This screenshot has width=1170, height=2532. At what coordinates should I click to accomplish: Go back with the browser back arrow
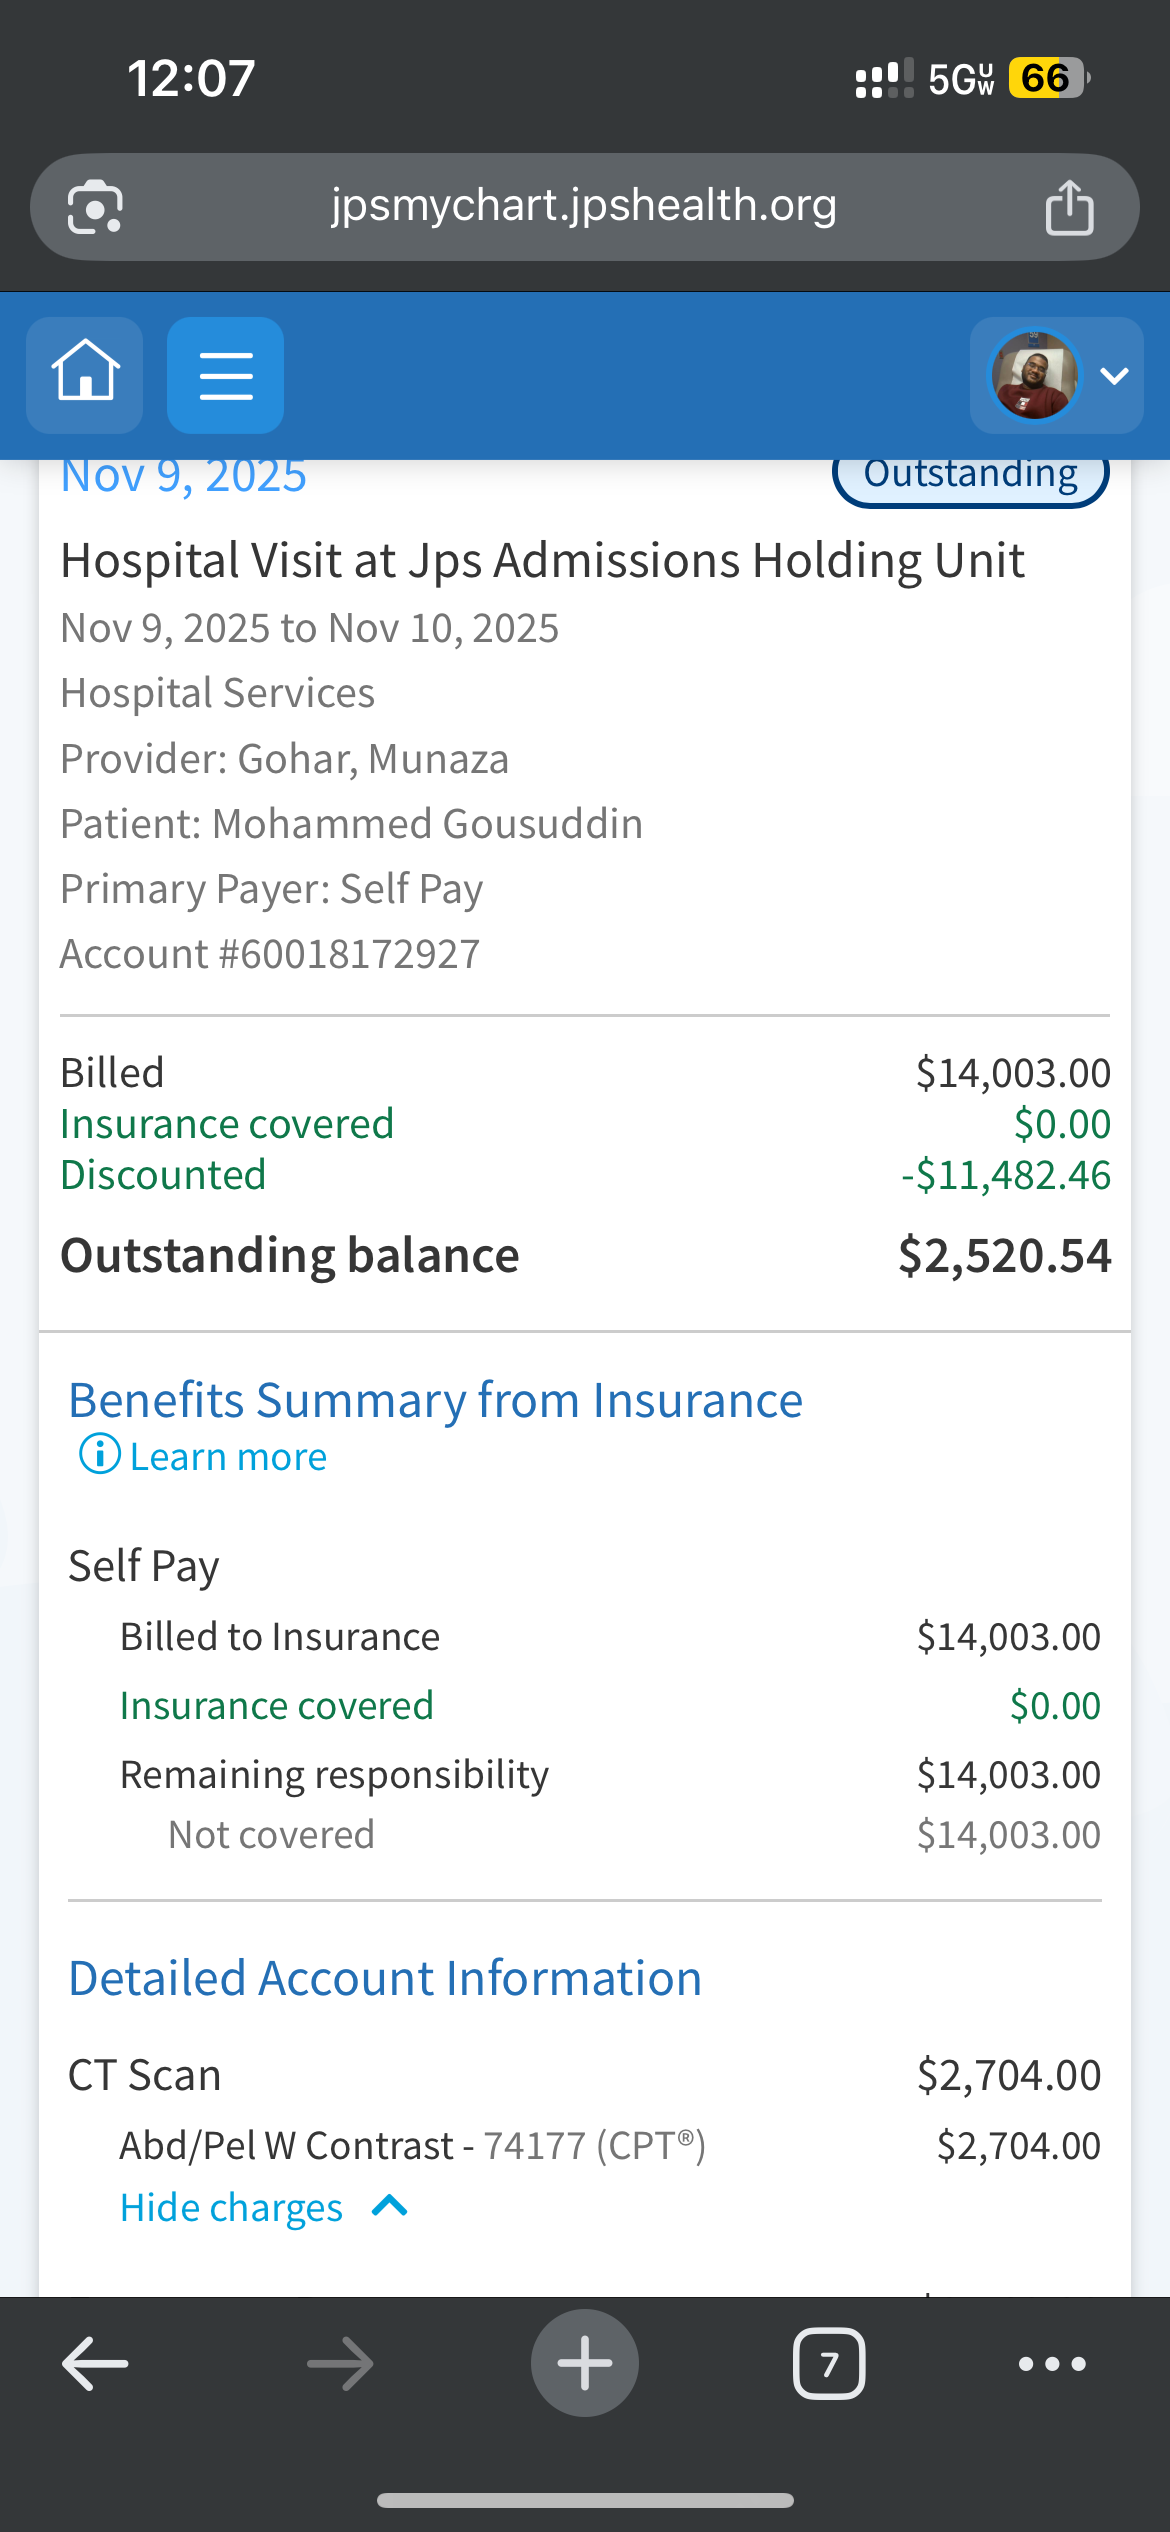95,2364
